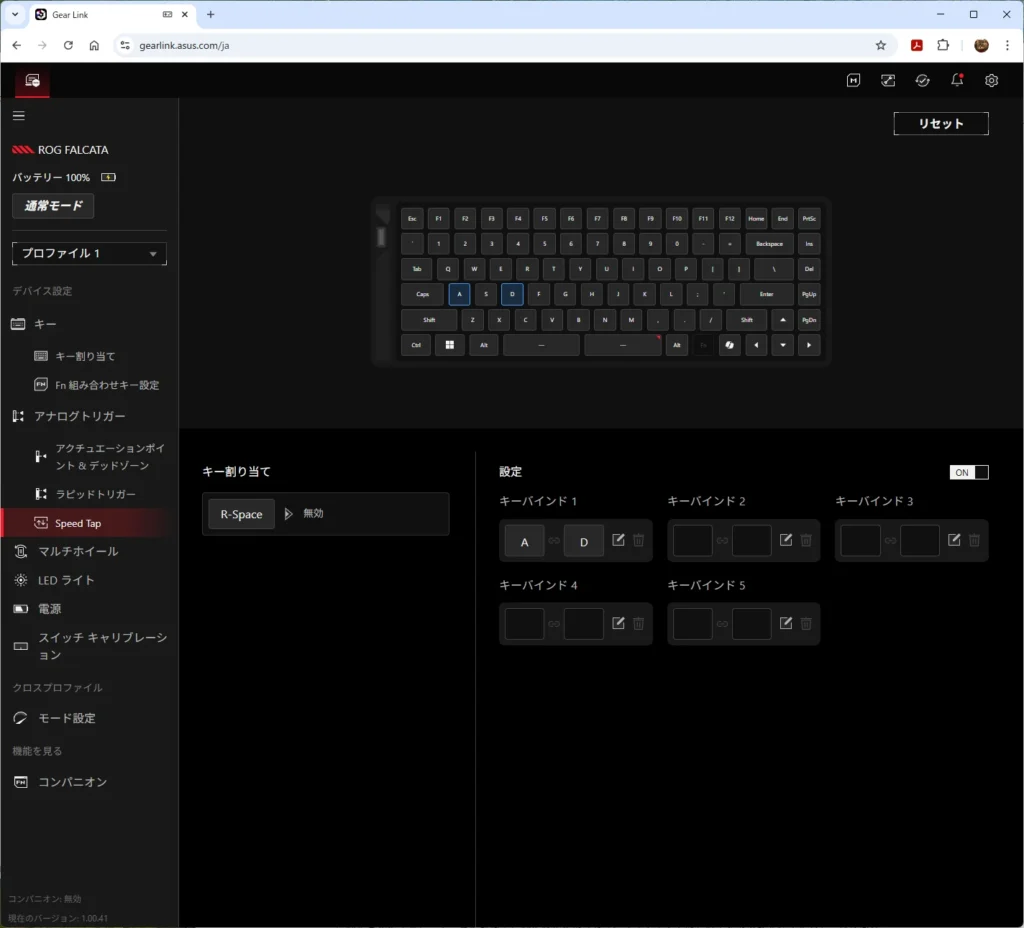1024x928 pixels.
Task: Toggle the A key on keyboard diagram
Action: [459, 294]
